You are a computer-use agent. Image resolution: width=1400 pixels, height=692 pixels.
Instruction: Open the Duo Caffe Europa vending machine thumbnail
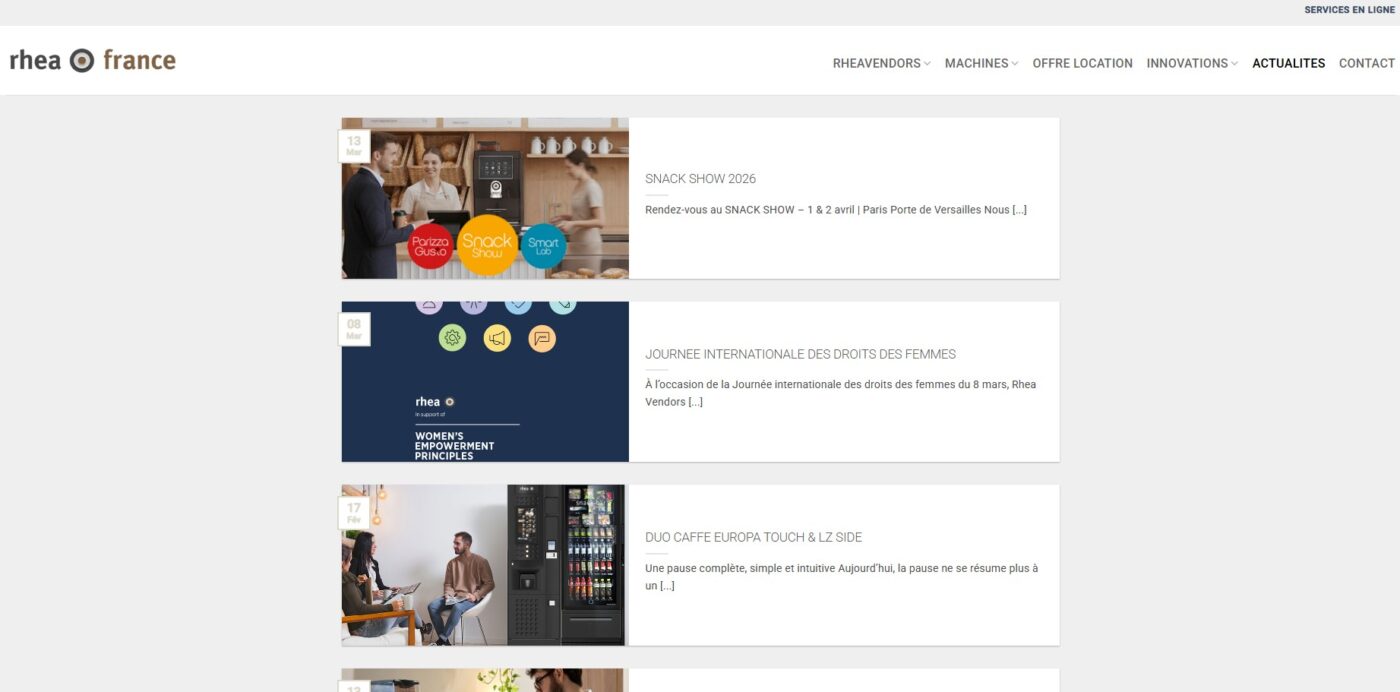tap(485, 565)
